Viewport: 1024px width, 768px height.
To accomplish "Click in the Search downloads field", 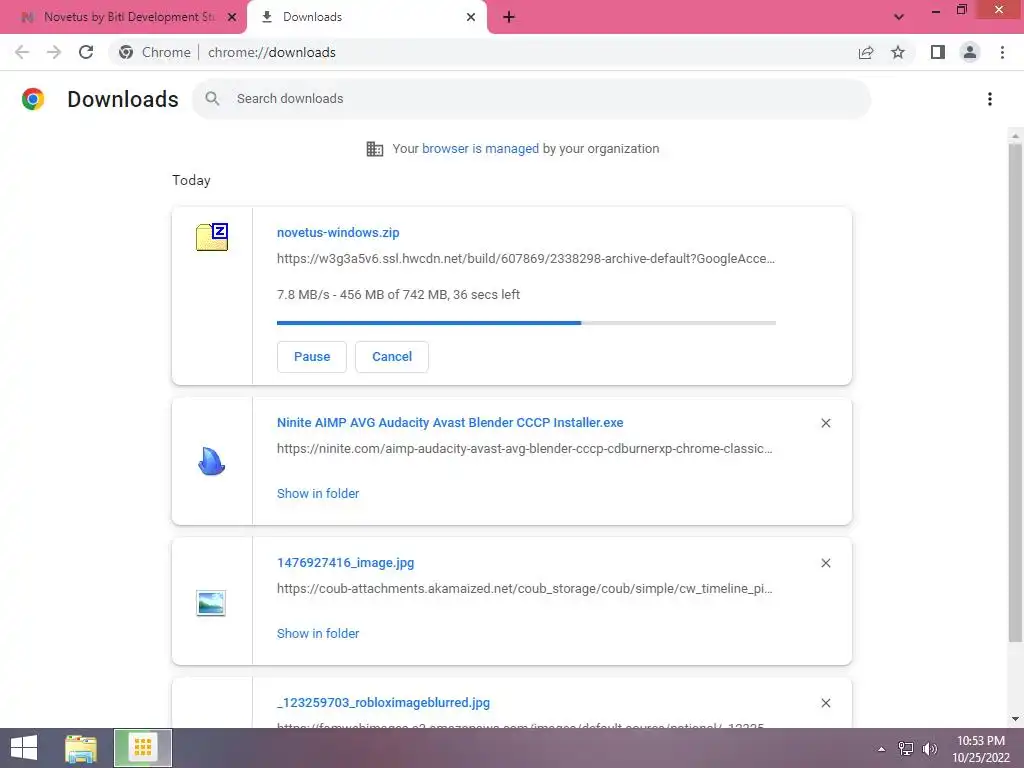I will tap(532, 99).
